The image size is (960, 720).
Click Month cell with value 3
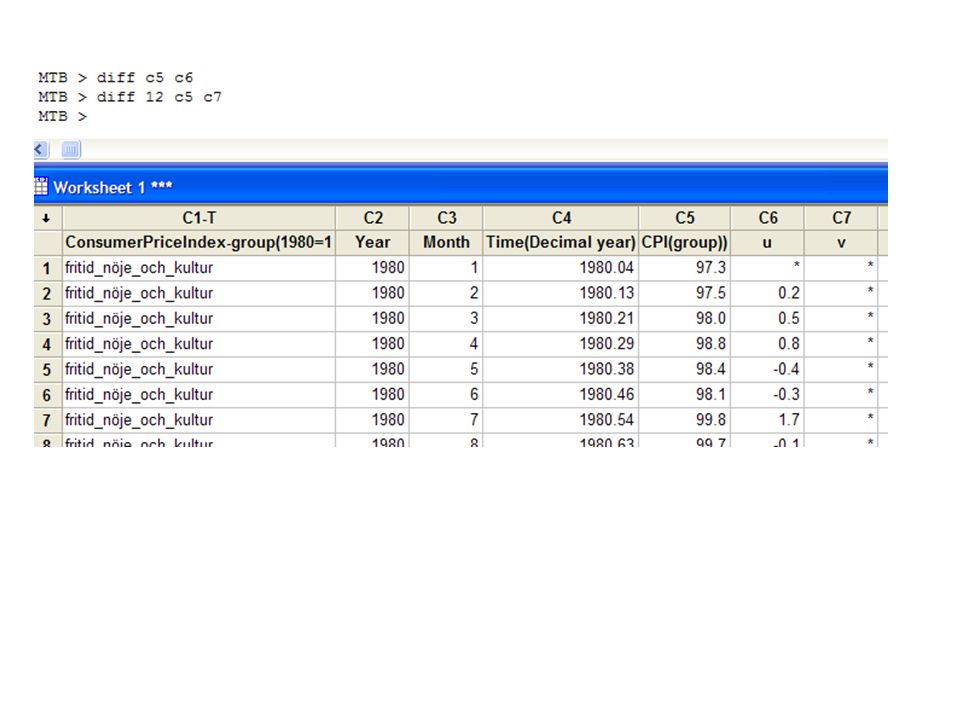(x=446, y=319)
